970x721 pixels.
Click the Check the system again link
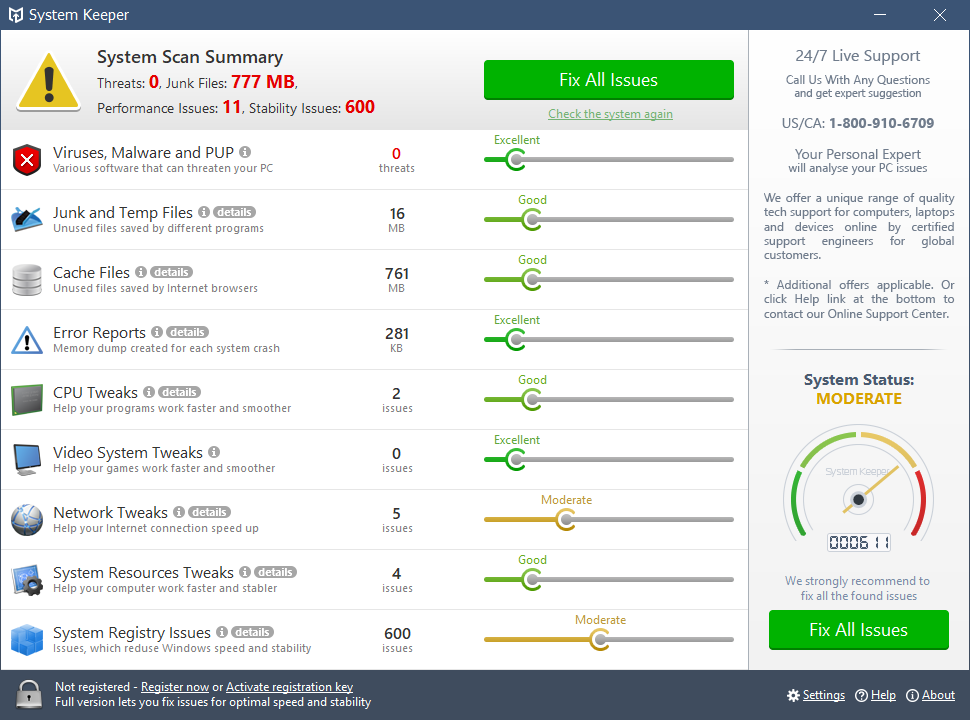click(x=610, y=114)
